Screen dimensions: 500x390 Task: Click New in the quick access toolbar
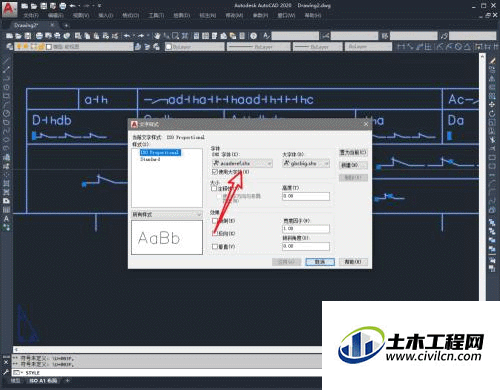[x=25, y=6]
